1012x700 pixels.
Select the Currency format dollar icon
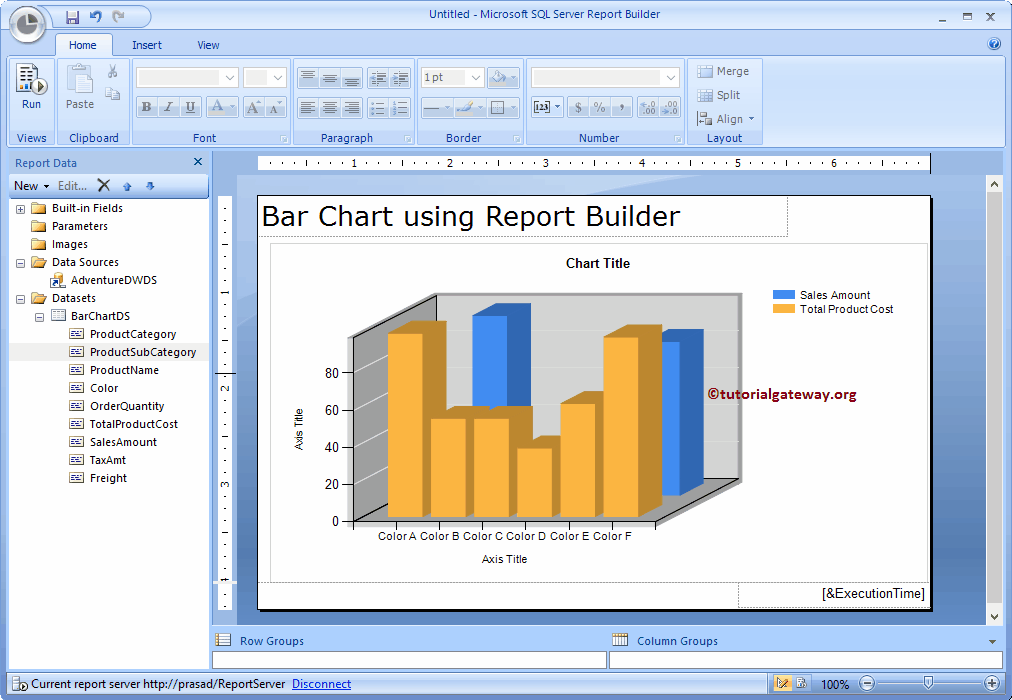(580, 107)
